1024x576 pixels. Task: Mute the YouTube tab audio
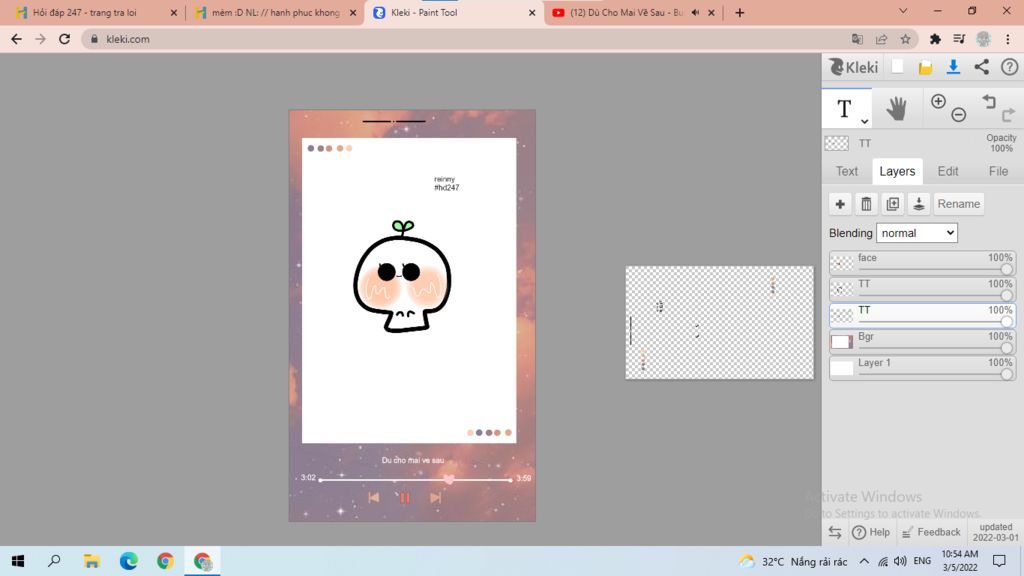click(696, 12)
